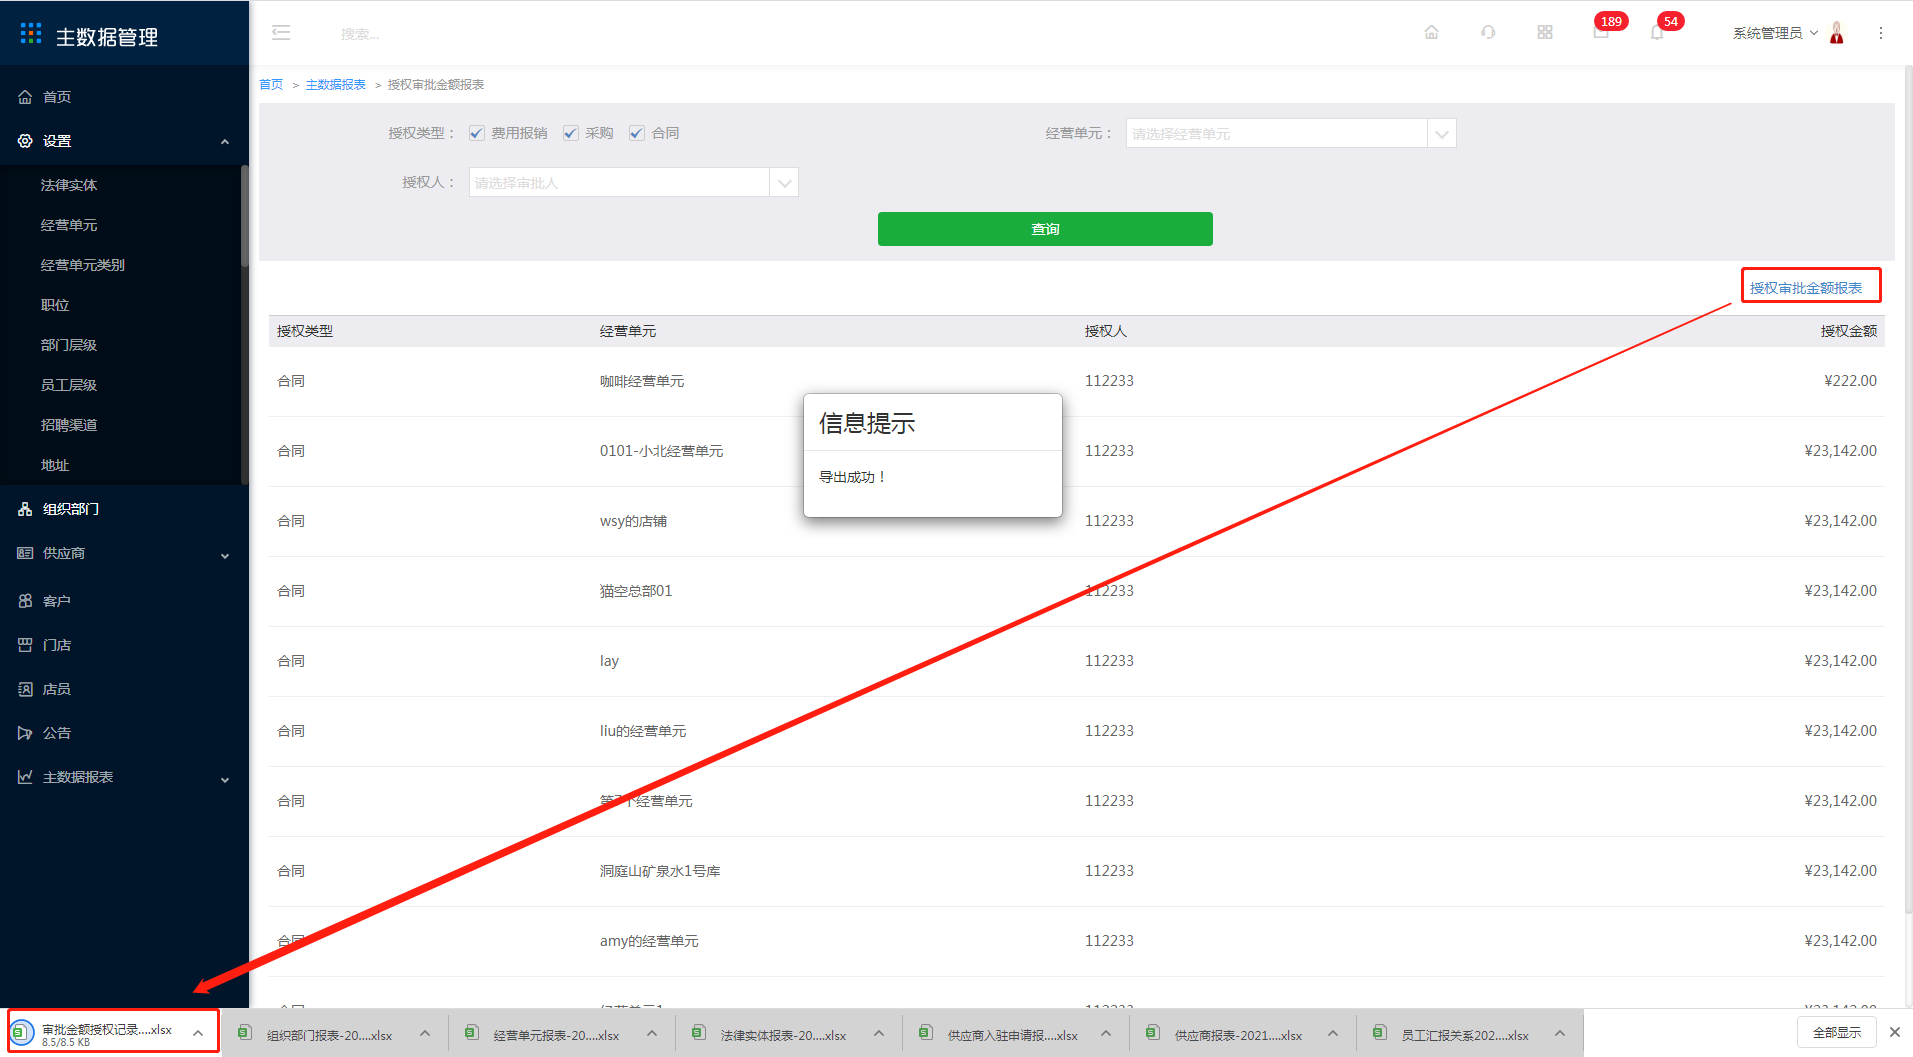Toggle the 采购 checkbox
This screenshot has width=1913, height=1057.
571,133
